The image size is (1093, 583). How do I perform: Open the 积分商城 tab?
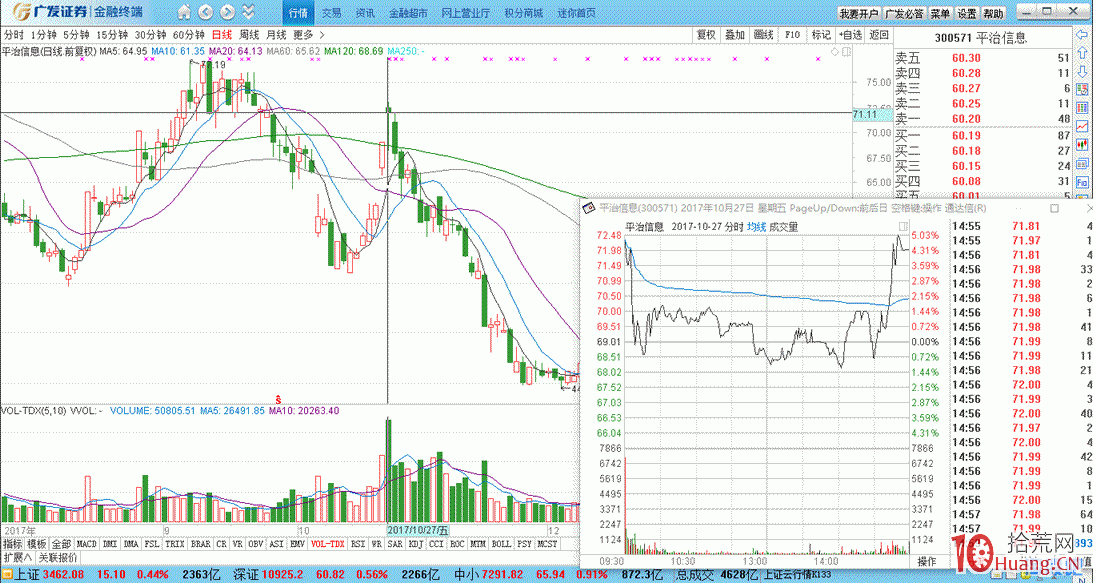coord(523,13)
